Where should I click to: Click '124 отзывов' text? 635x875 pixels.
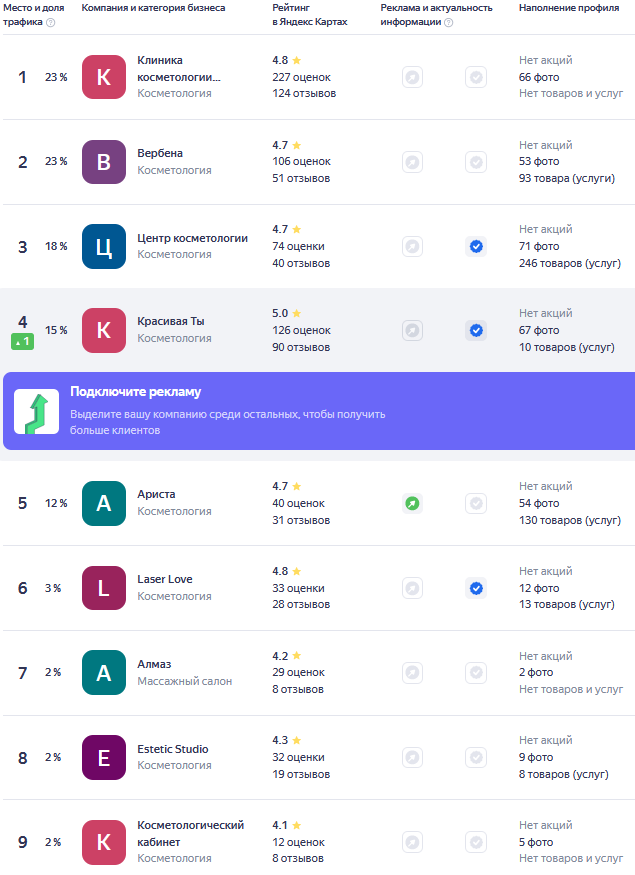[x=304, y=93]
